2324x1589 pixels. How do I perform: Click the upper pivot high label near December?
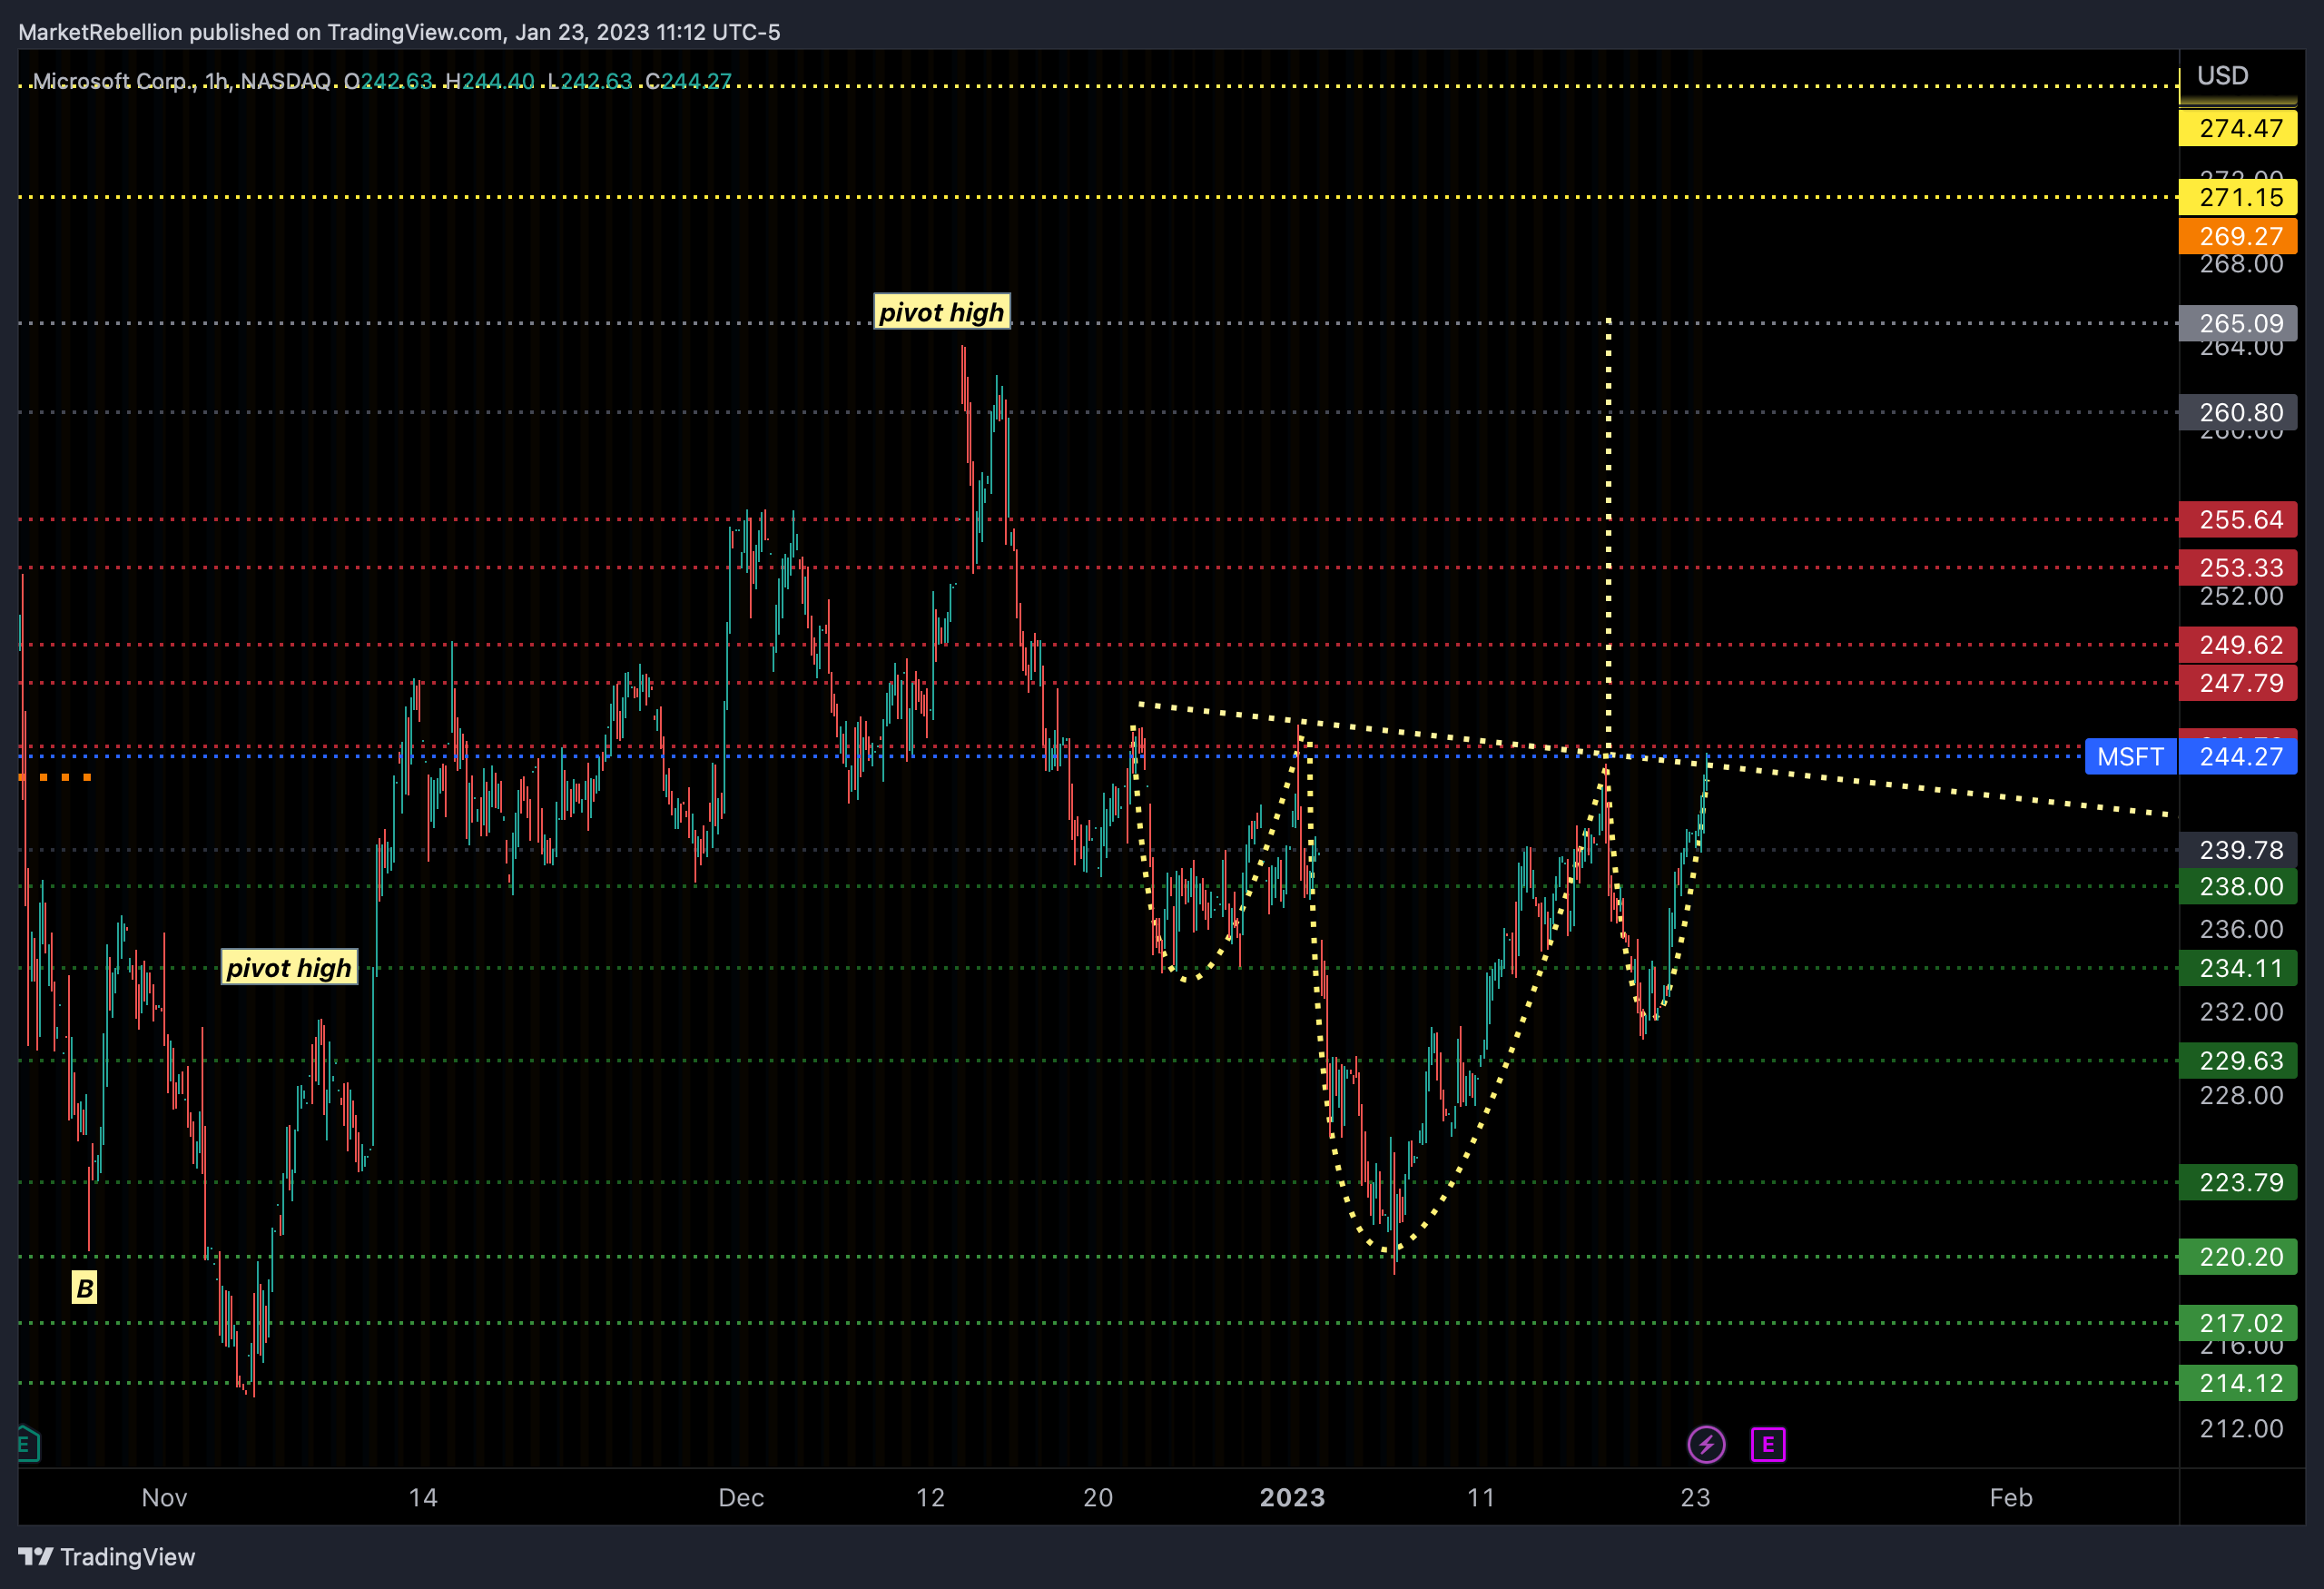(942, 312)
